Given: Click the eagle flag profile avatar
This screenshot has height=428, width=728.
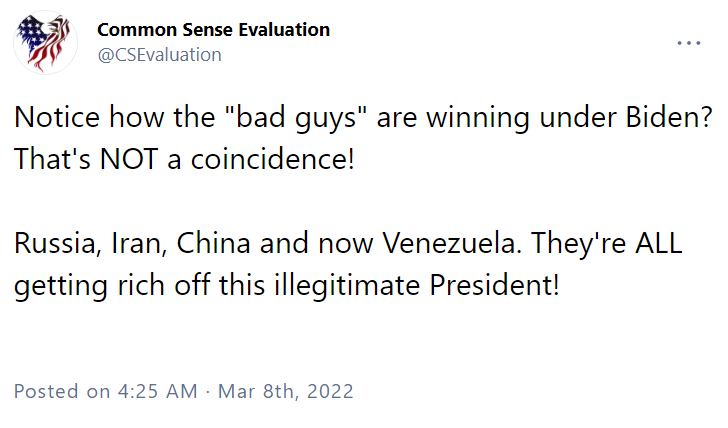Looking at the screenshot, I should point(46,42).
